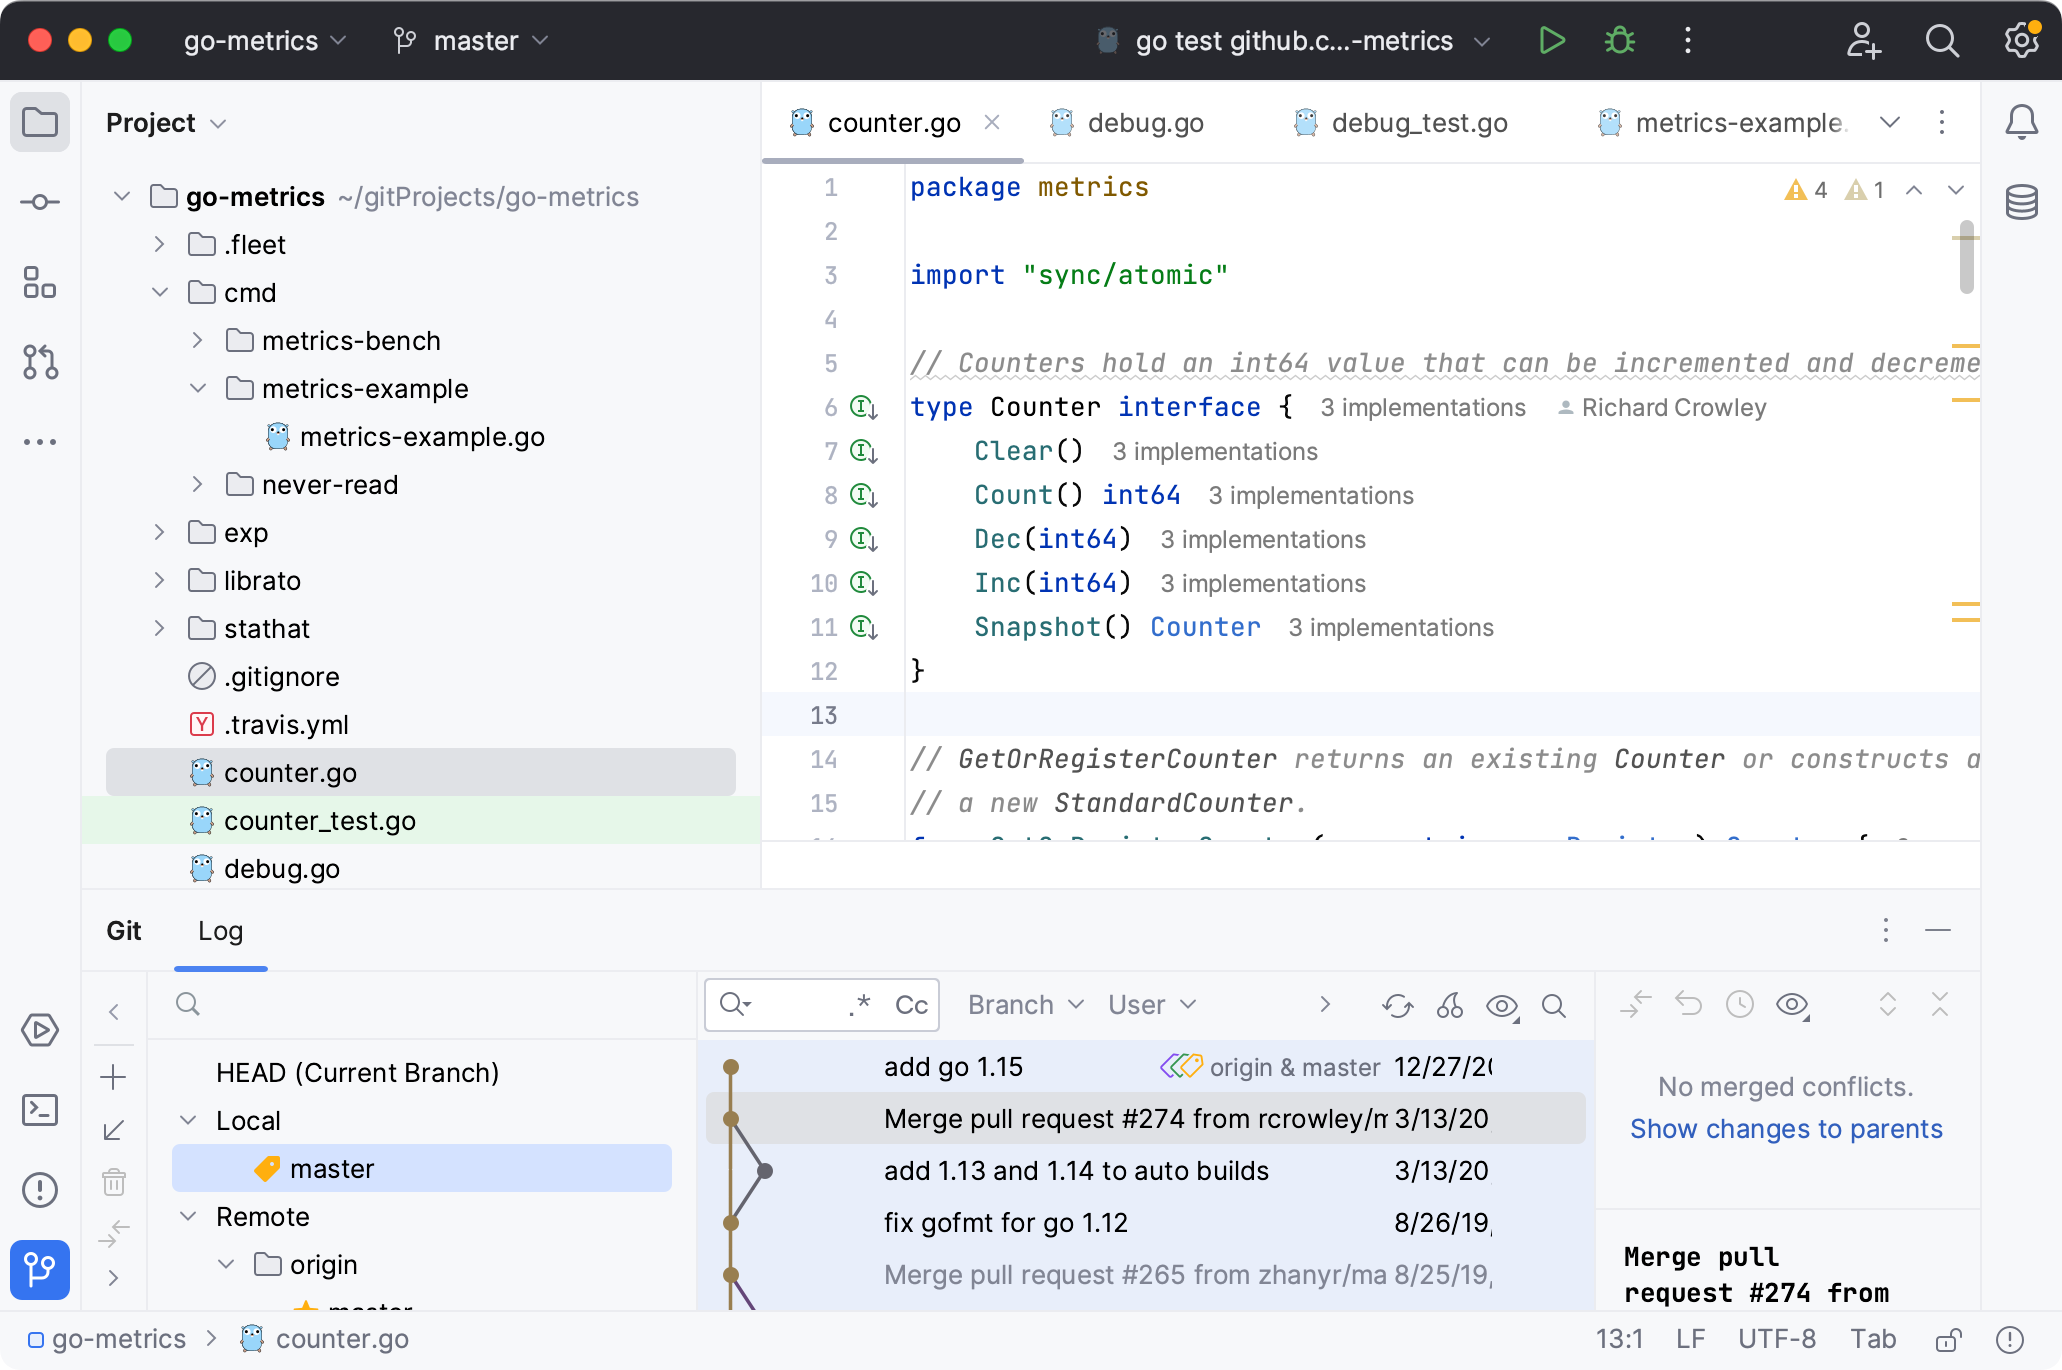Toggle match case Cc in log search

(x=911, y=1005)
